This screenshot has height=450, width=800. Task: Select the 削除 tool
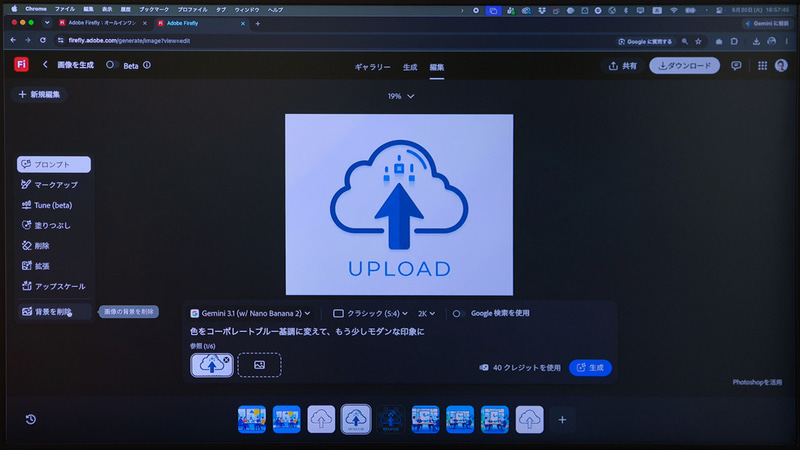coord(54,246)
